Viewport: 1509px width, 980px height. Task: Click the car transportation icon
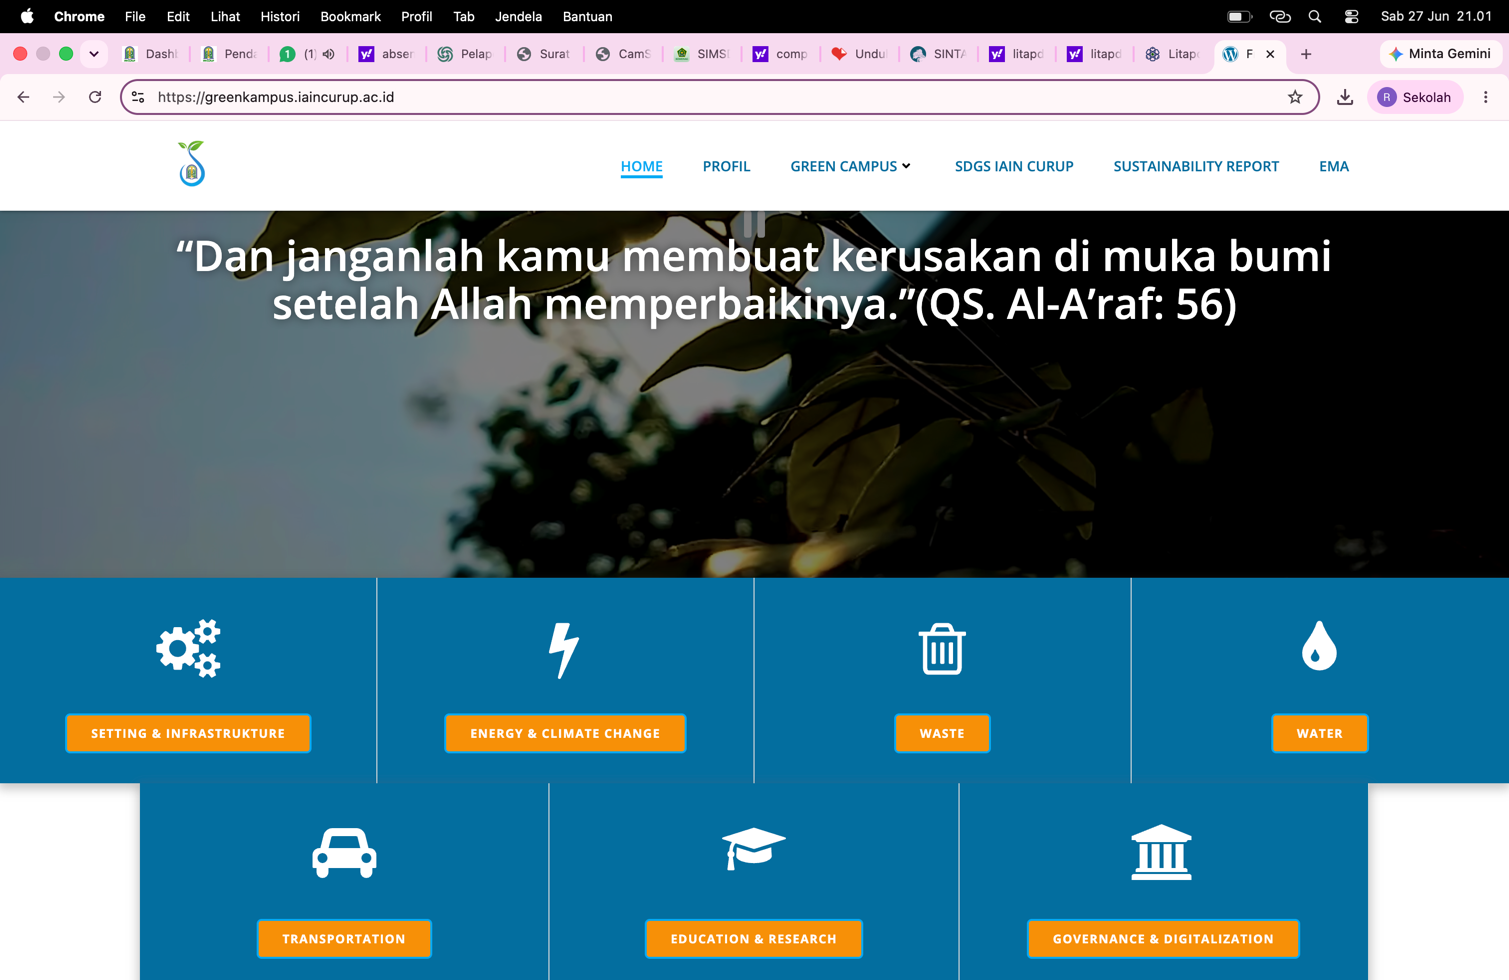tap(344, 853)
